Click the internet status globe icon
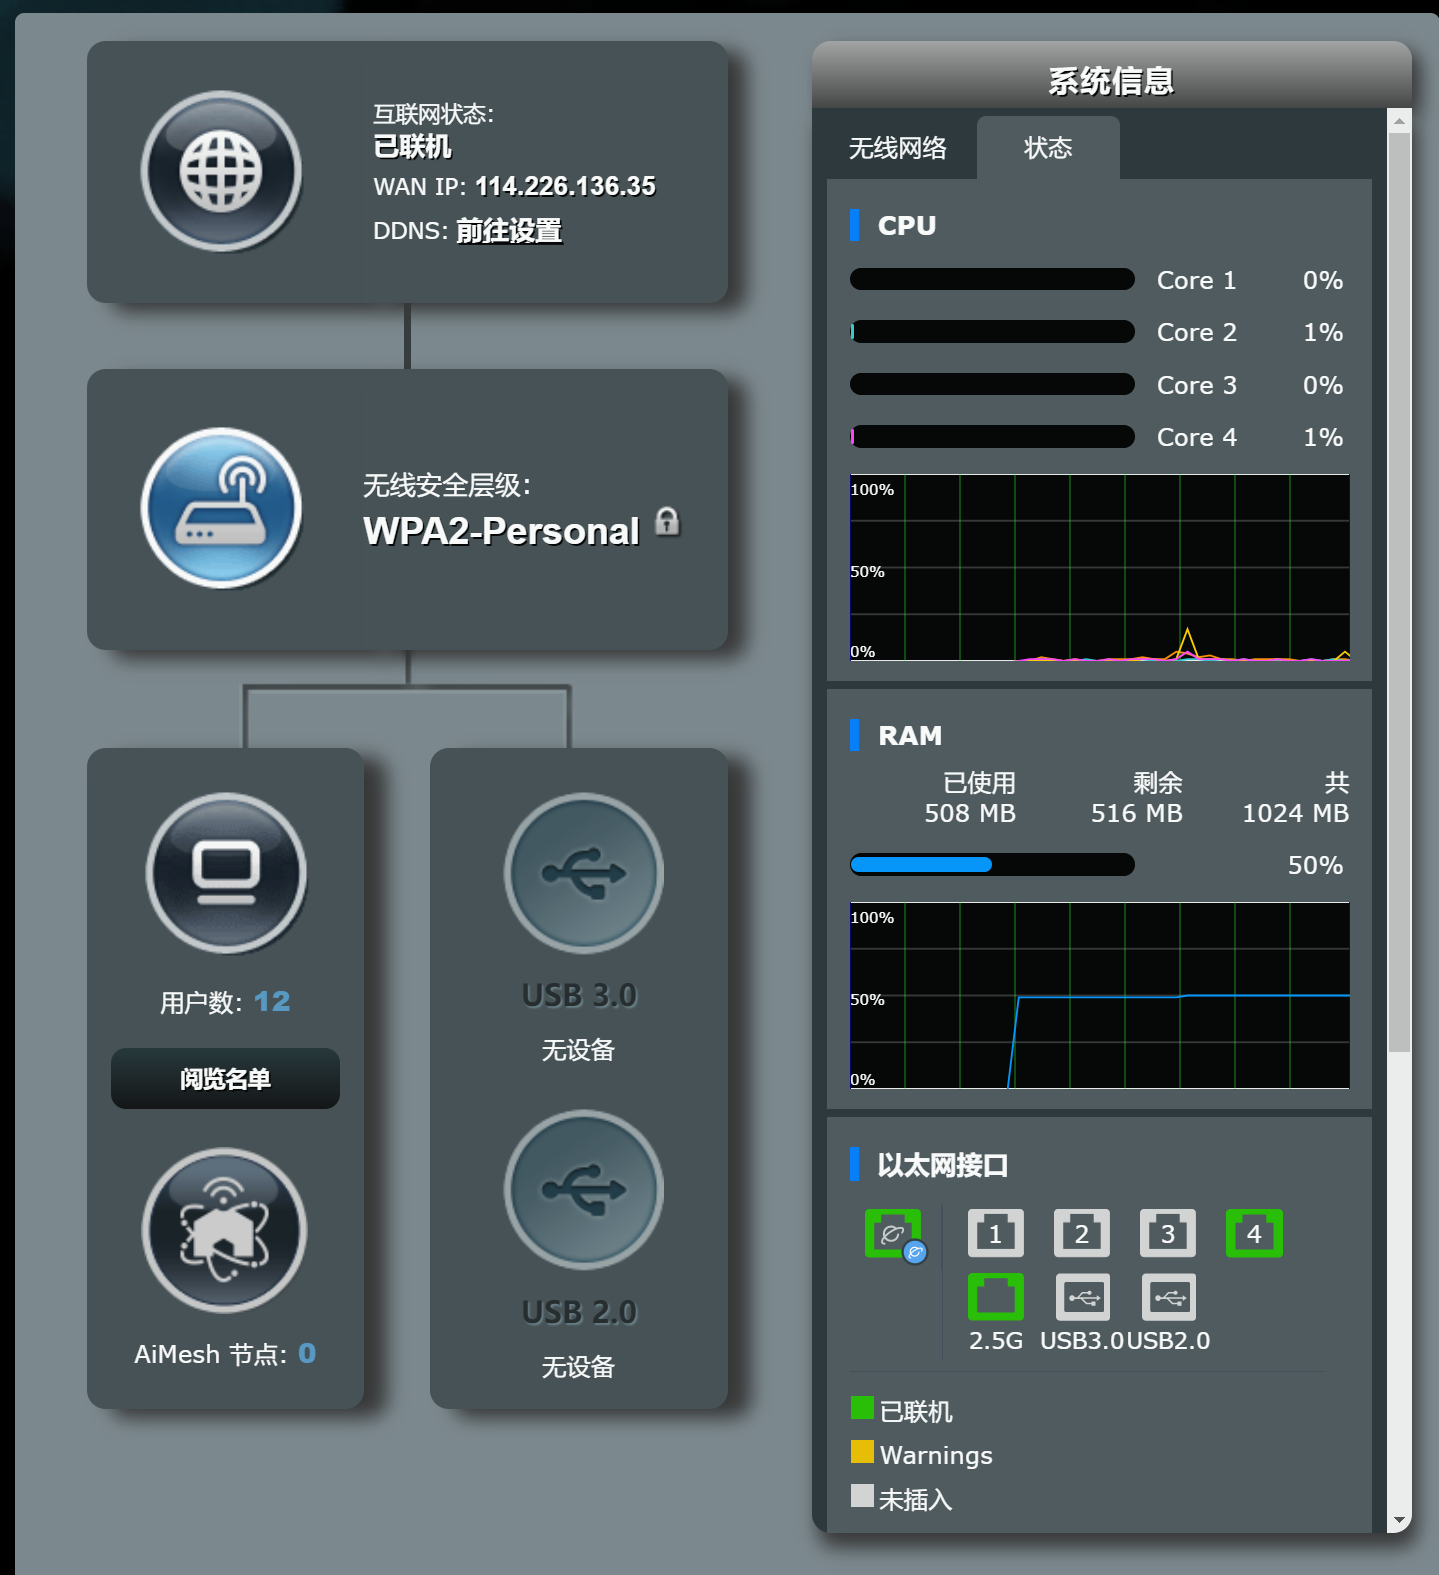This screenshot has height=1575, width=1439. (x=221, y=171)
